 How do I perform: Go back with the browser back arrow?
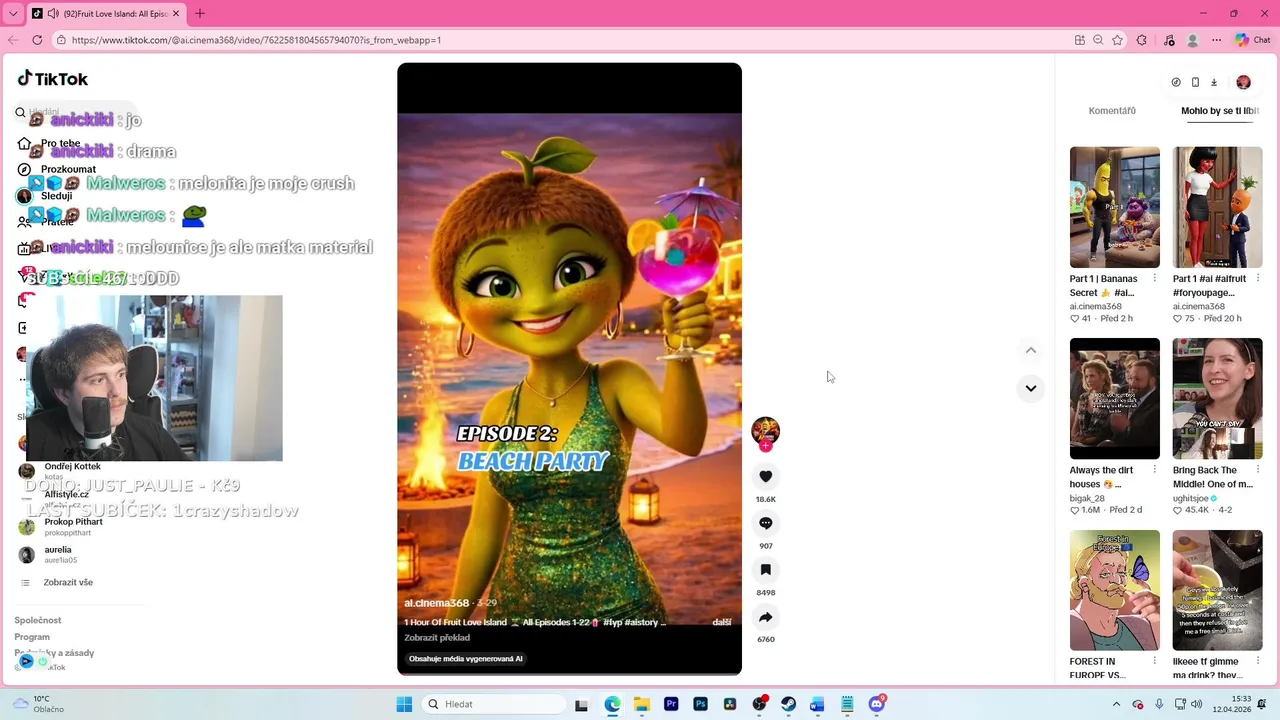13,40
